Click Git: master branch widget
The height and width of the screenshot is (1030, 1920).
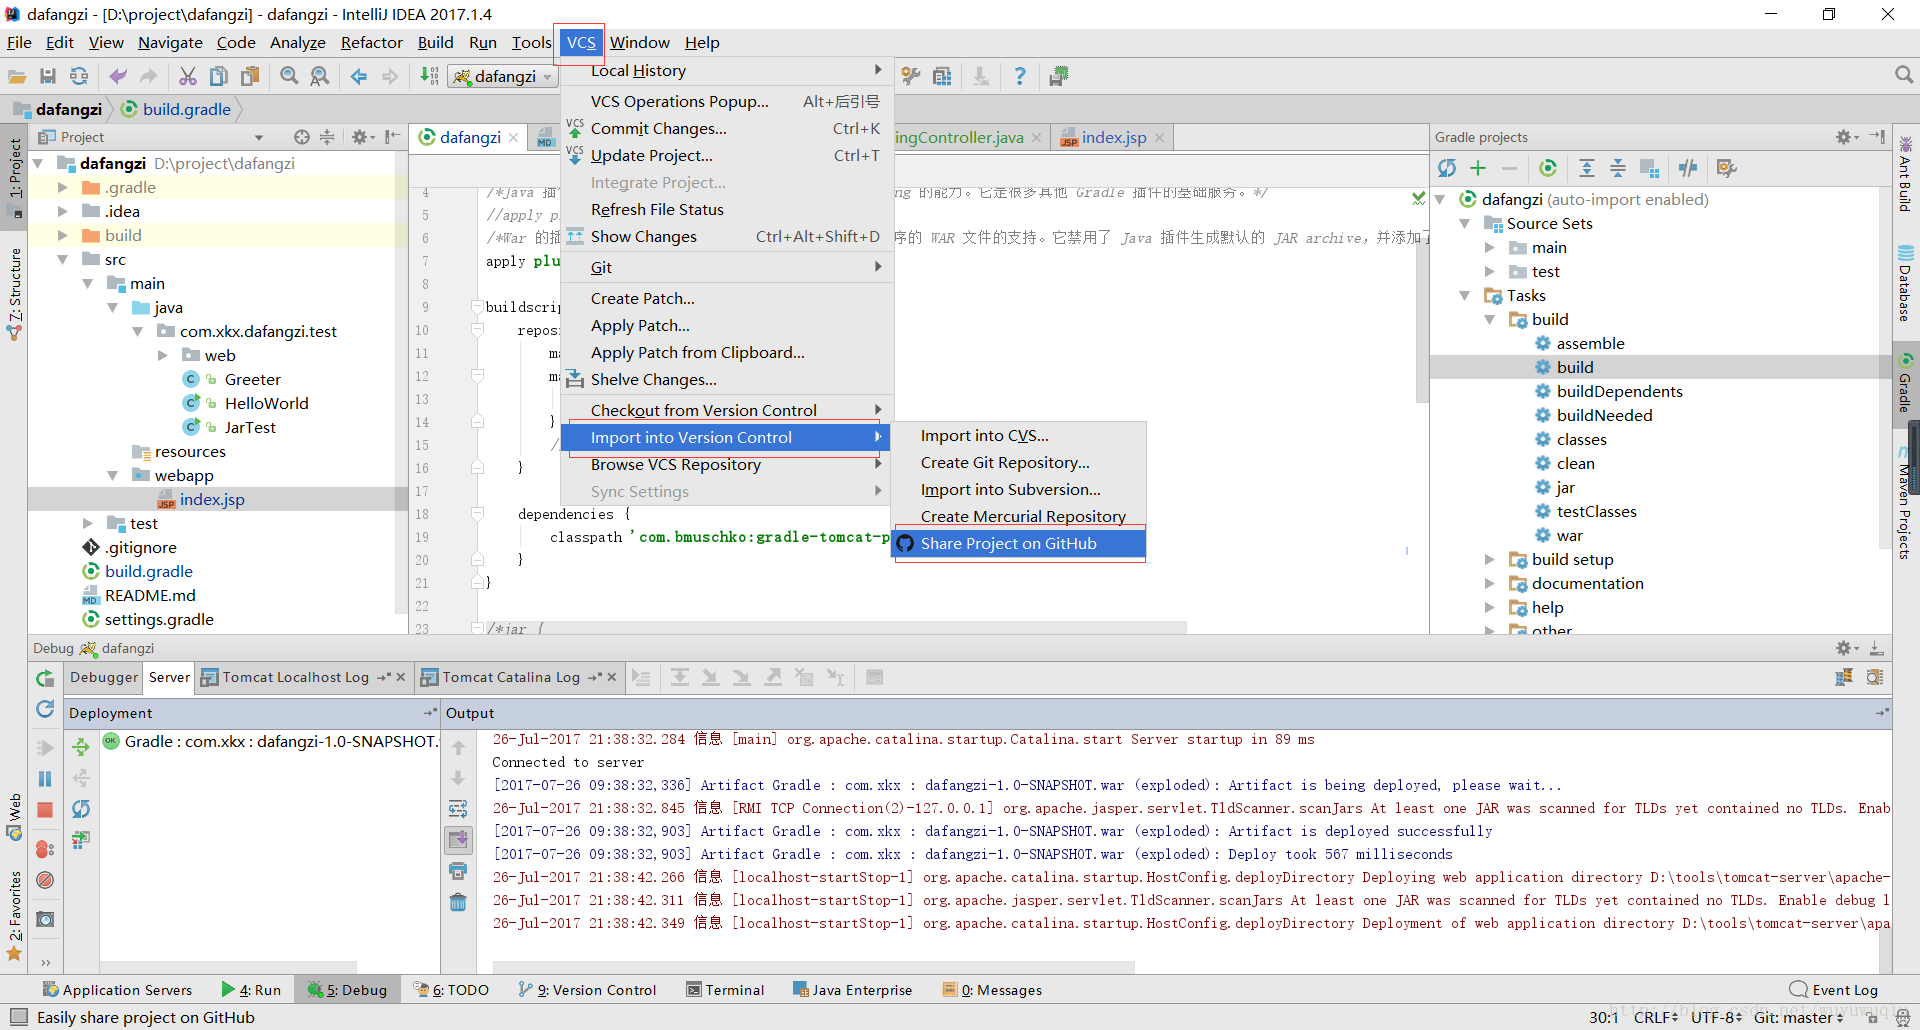point(1798,1017)
